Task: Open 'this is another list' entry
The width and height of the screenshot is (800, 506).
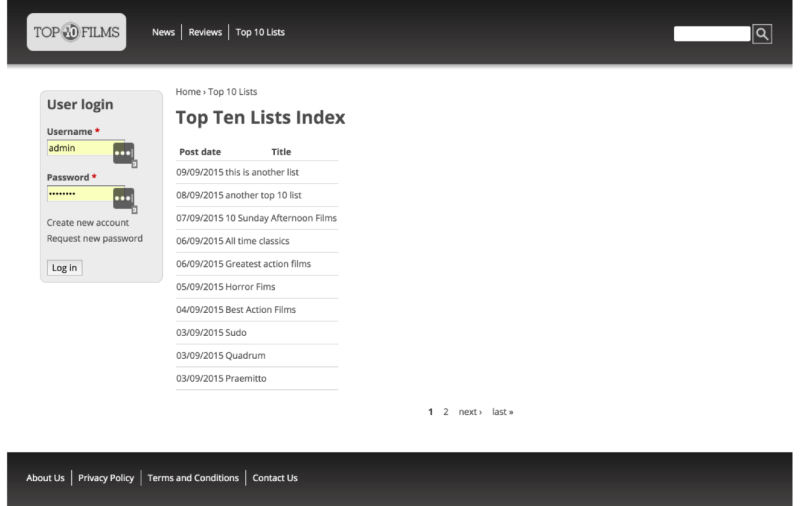Action: click(x=262, y=172)
